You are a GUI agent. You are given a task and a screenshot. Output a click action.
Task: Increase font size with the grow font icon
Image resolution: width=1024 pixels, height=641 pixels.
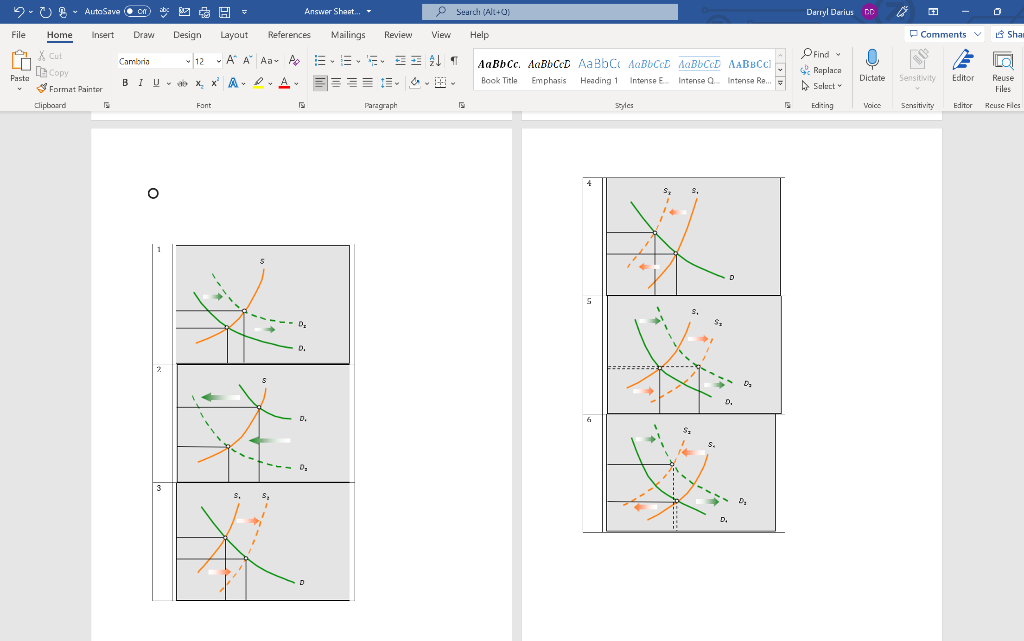coord(231,61)
